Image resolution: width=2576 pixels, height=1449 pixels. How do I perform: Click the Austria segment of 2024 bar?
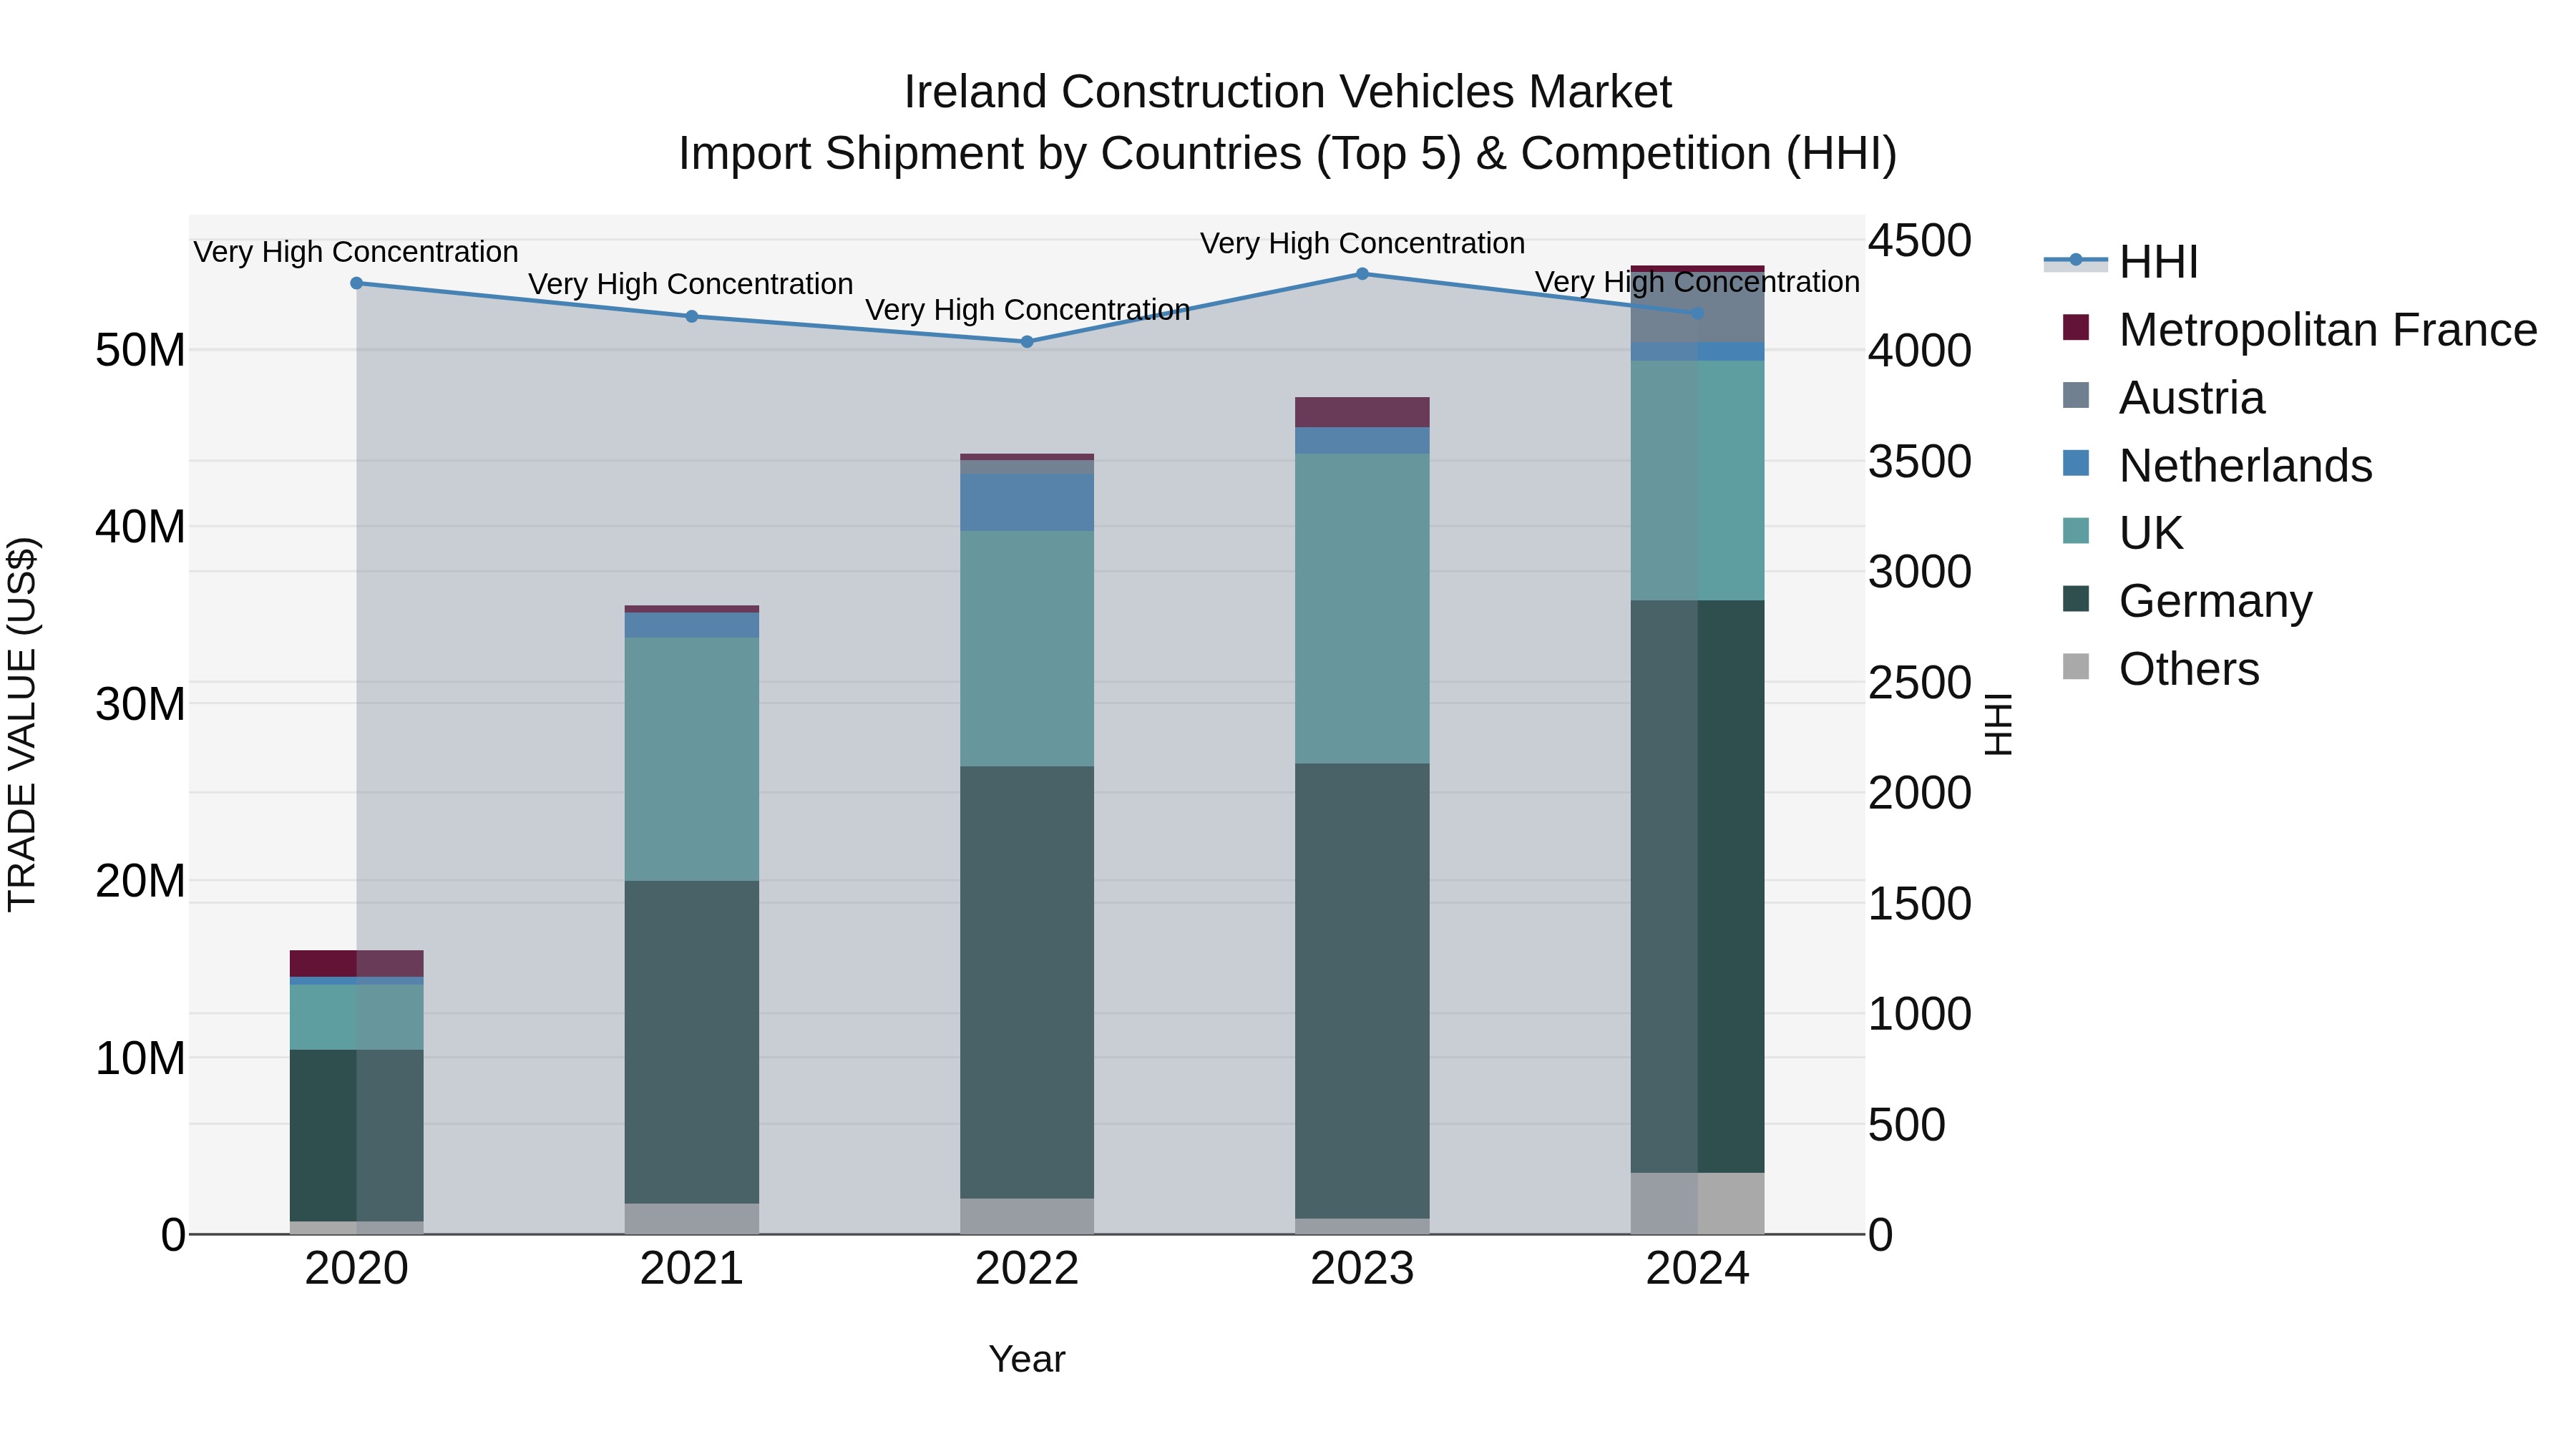tap(1697, 307)
